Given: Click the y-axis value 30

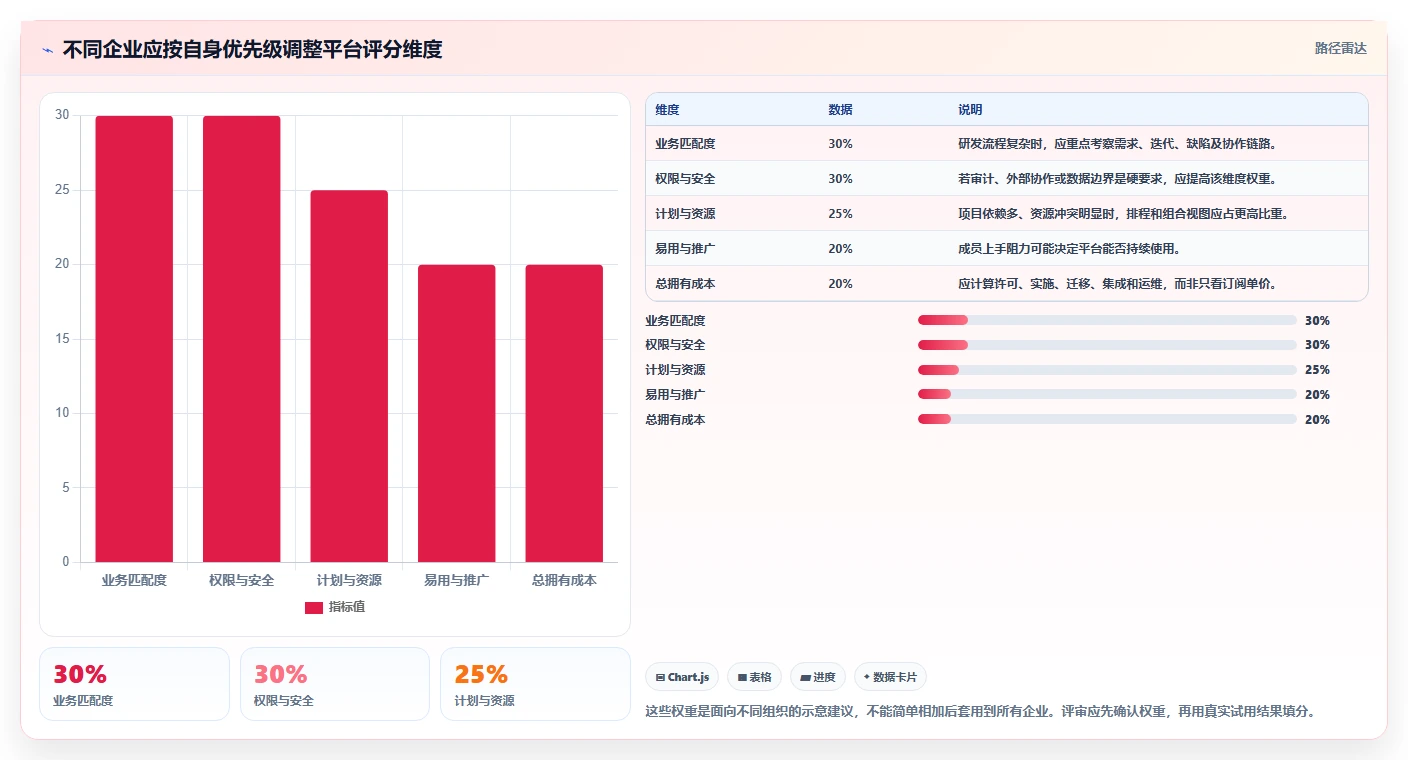Looking at the screenshot, I should point(62,115).
